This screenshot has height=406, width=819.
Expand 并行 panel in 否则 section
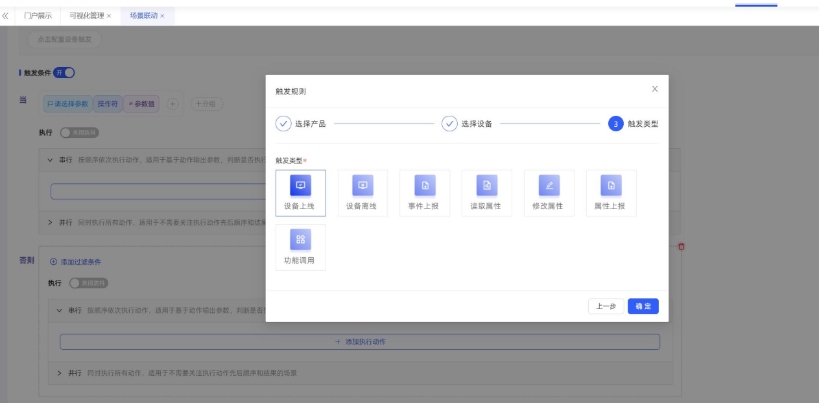coord(59,373)
